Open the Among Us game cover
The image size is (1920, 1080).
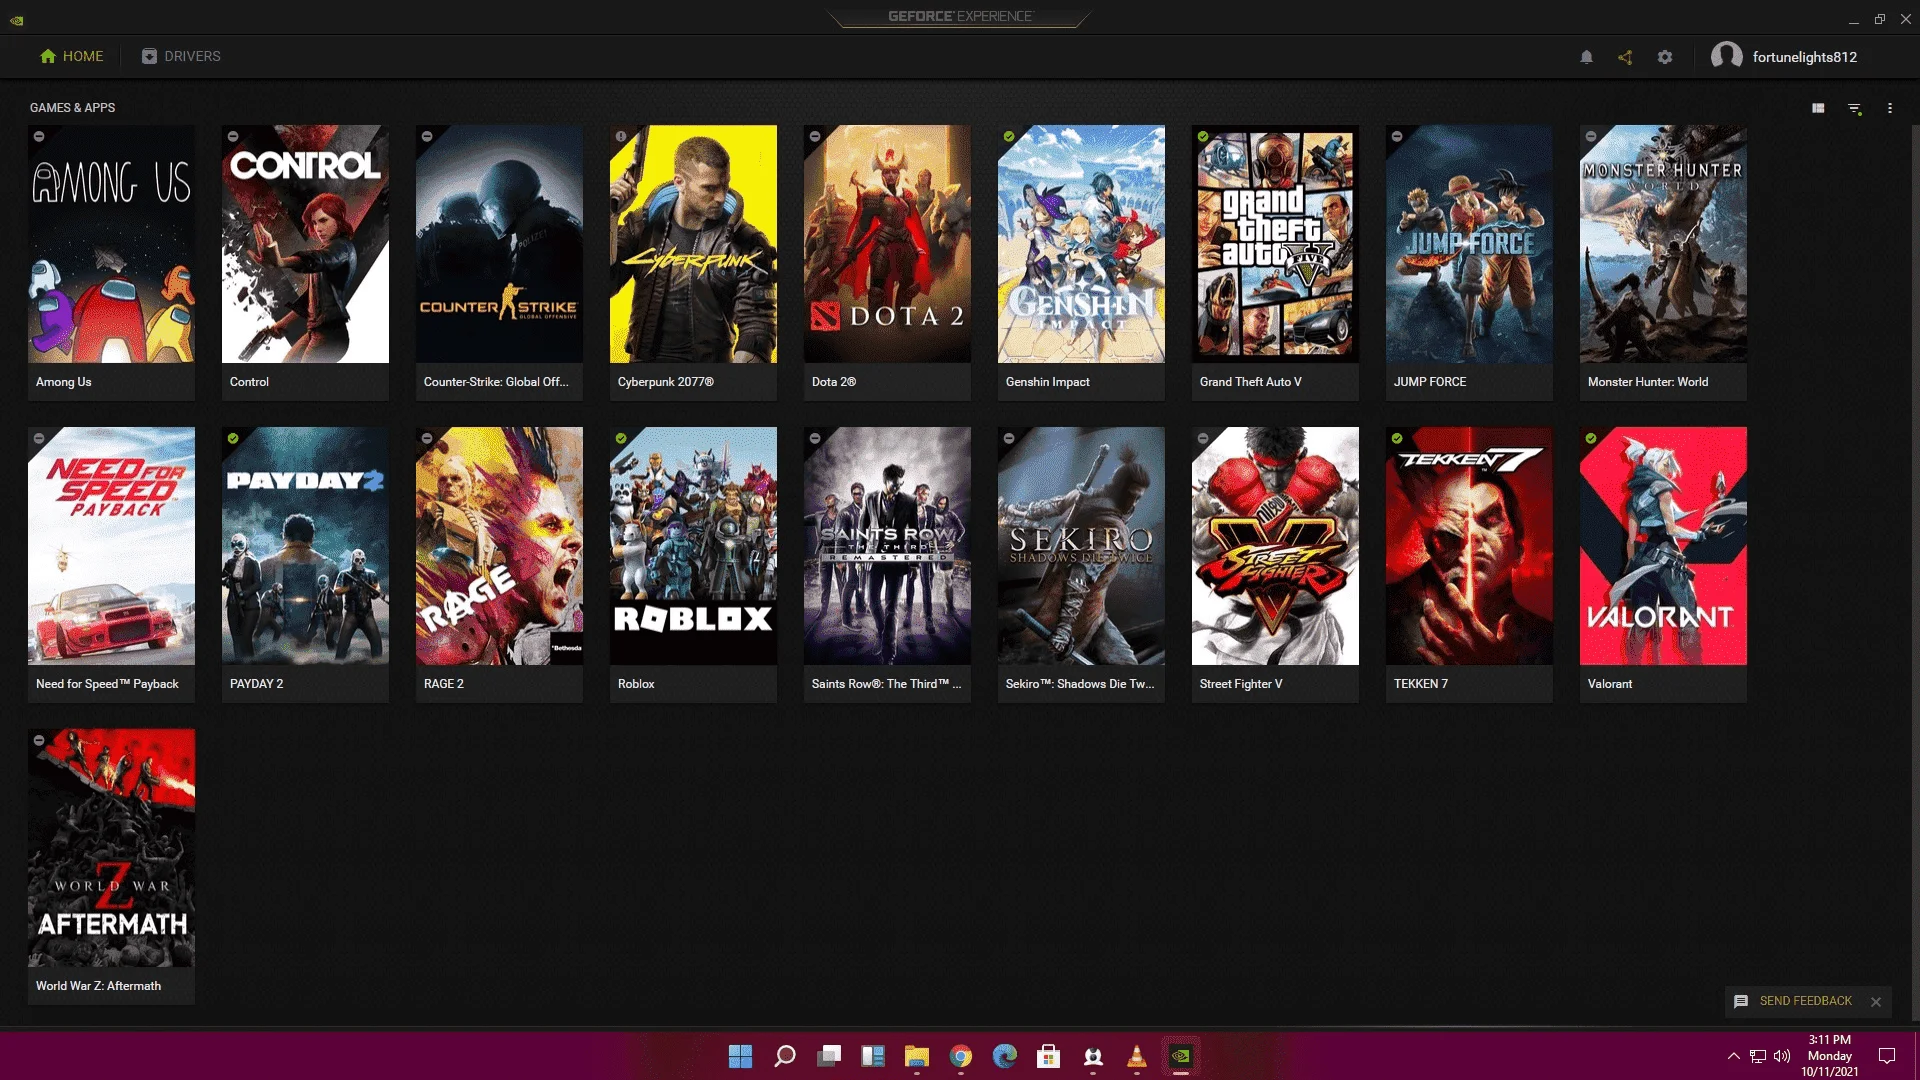pos(111,244)
